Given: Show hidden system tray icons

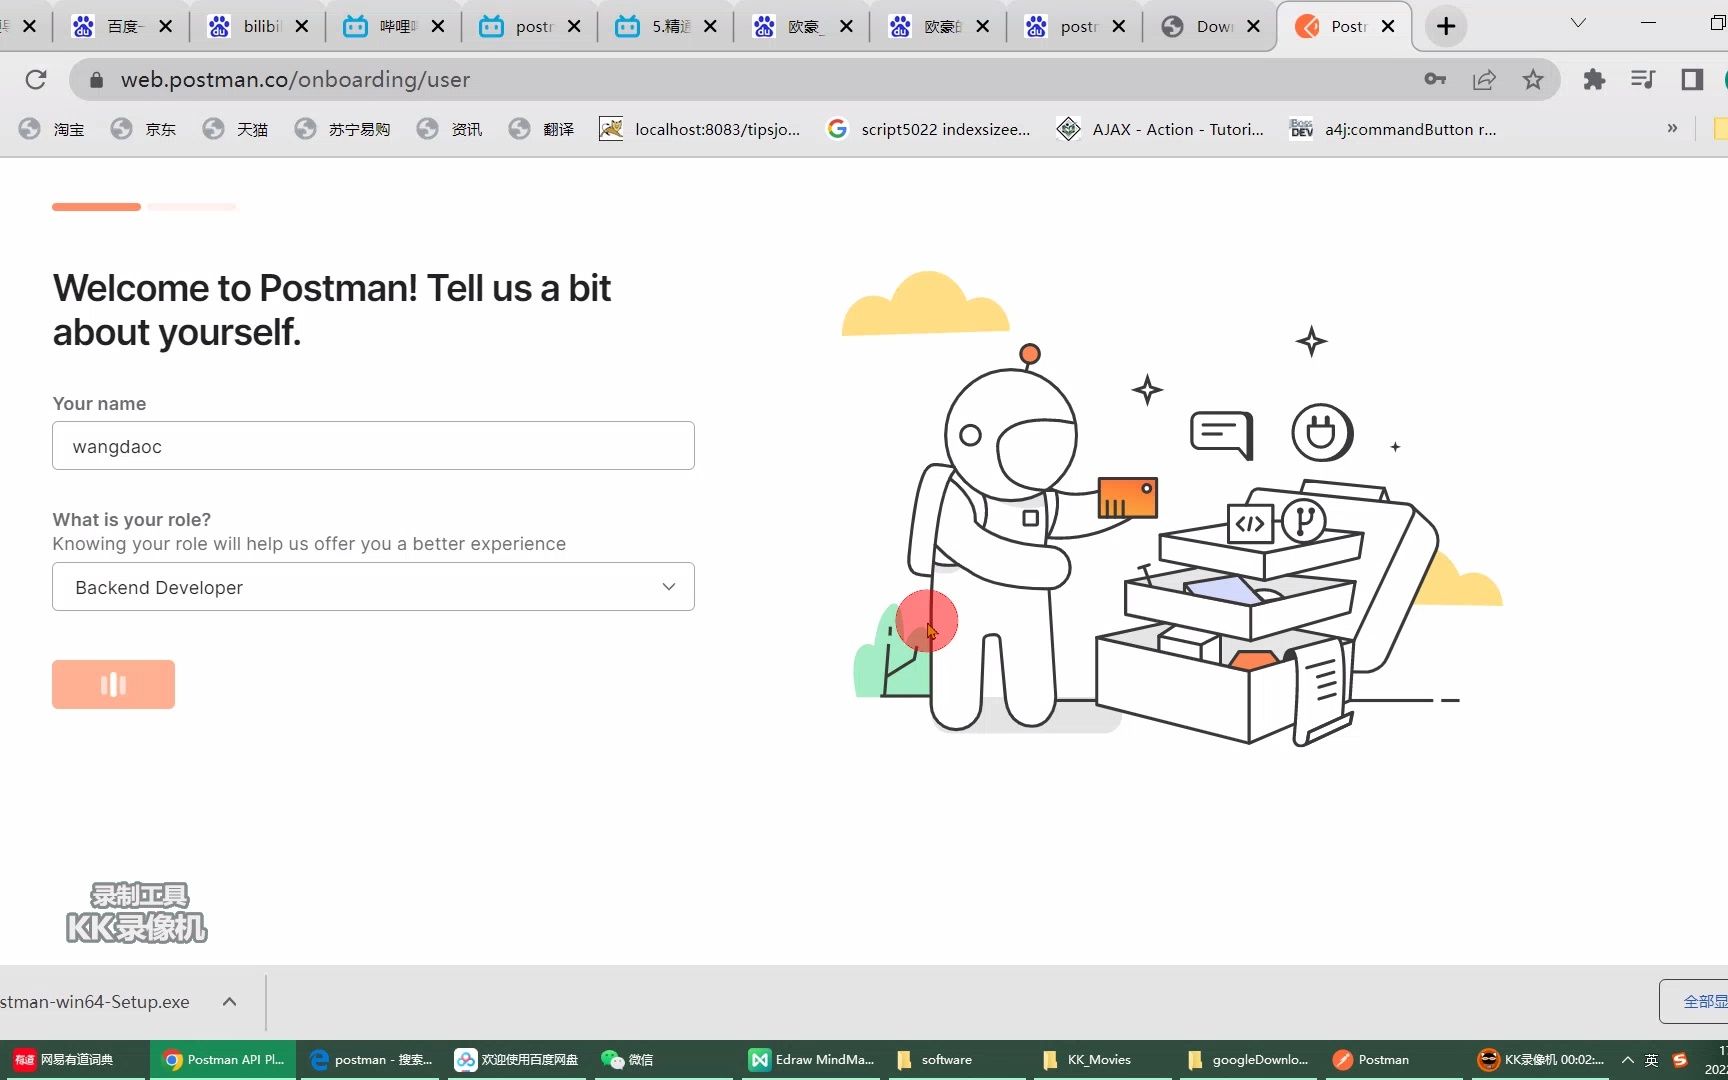Looking at the screenshot, I should (x=1628, y=1060).
